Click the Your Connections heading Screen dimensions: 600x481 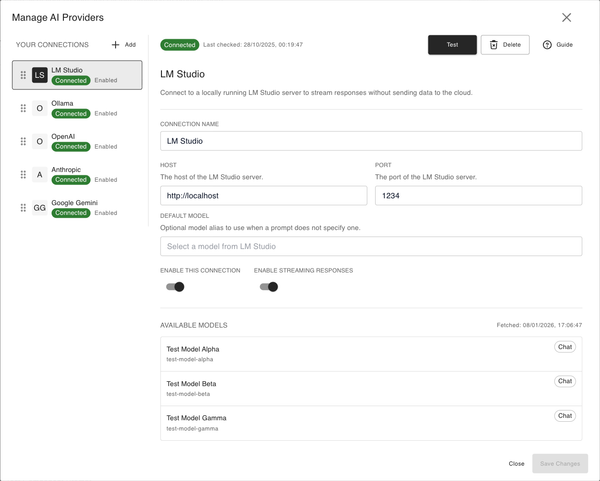click(x=52, y=45)
